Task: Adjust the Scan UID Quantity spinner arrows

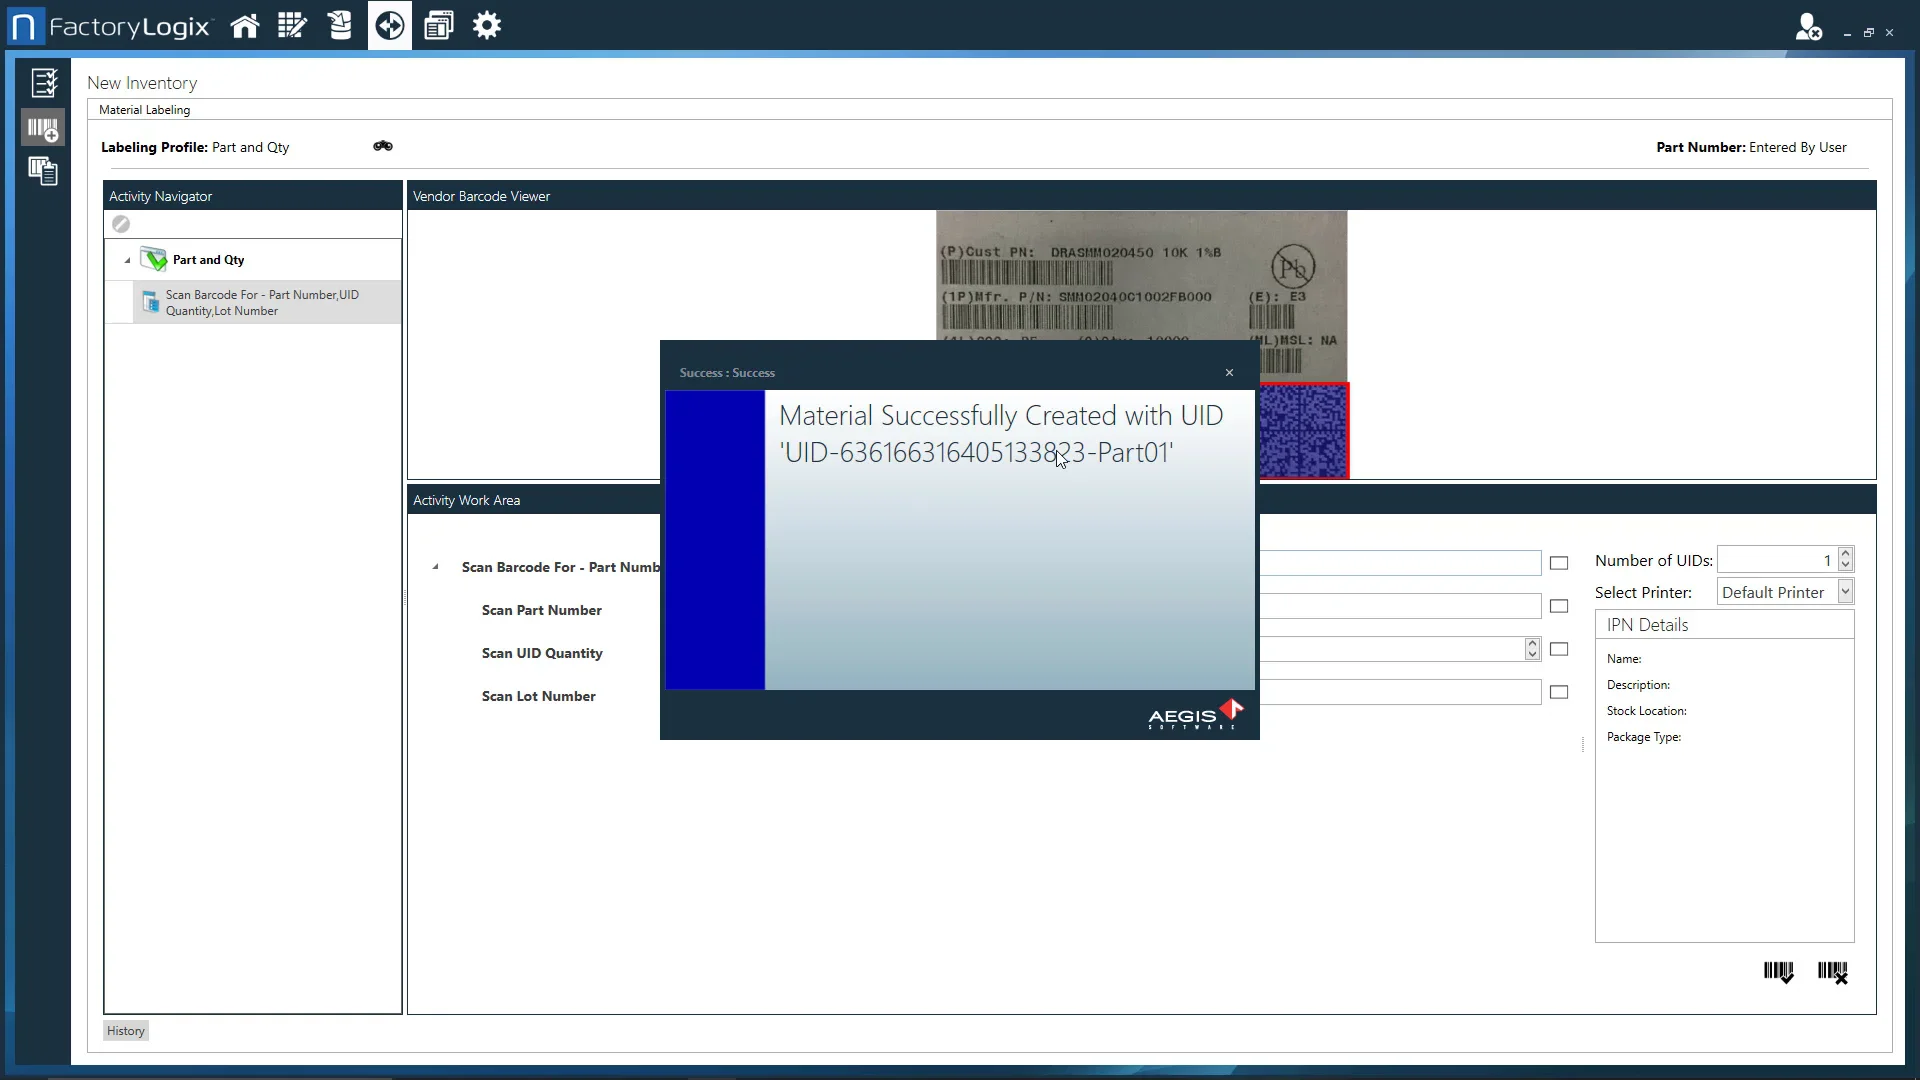Action: 1532,649
